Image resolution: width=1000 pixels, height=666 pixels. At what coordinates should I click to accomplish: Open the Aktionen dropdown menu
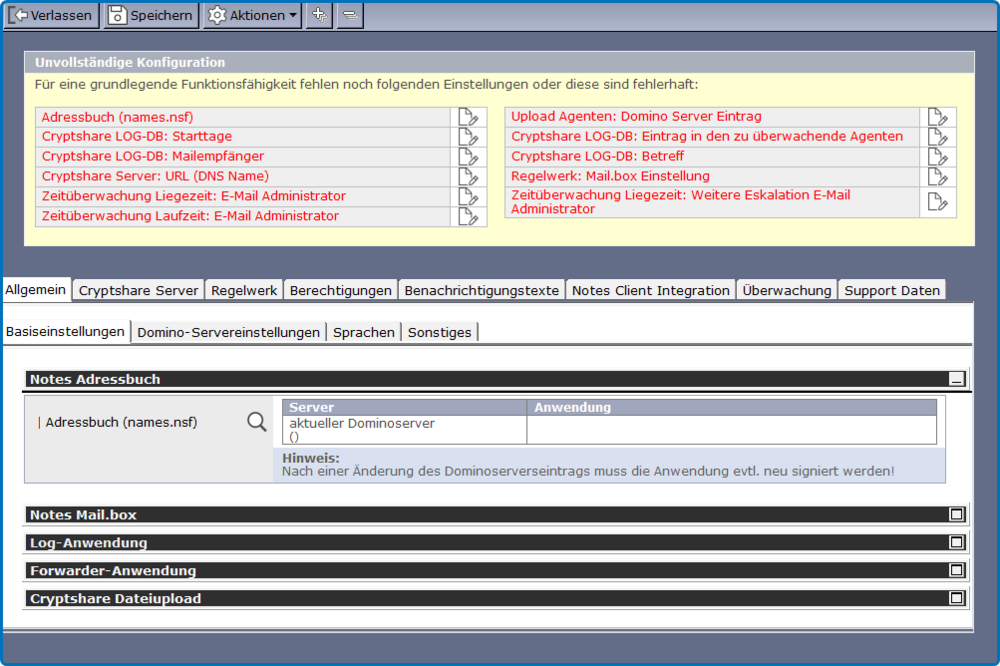252,15
